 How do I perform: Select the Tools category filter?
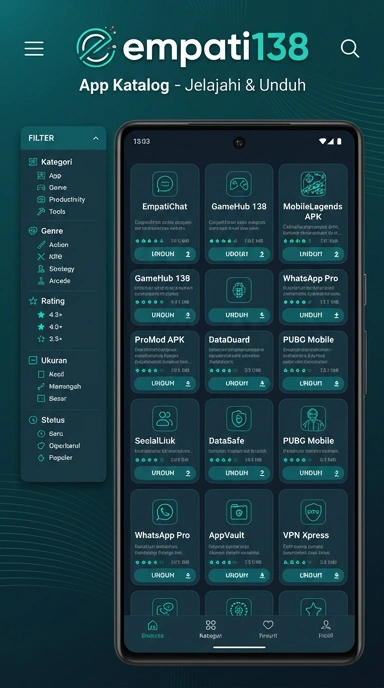tap(51, 211)
